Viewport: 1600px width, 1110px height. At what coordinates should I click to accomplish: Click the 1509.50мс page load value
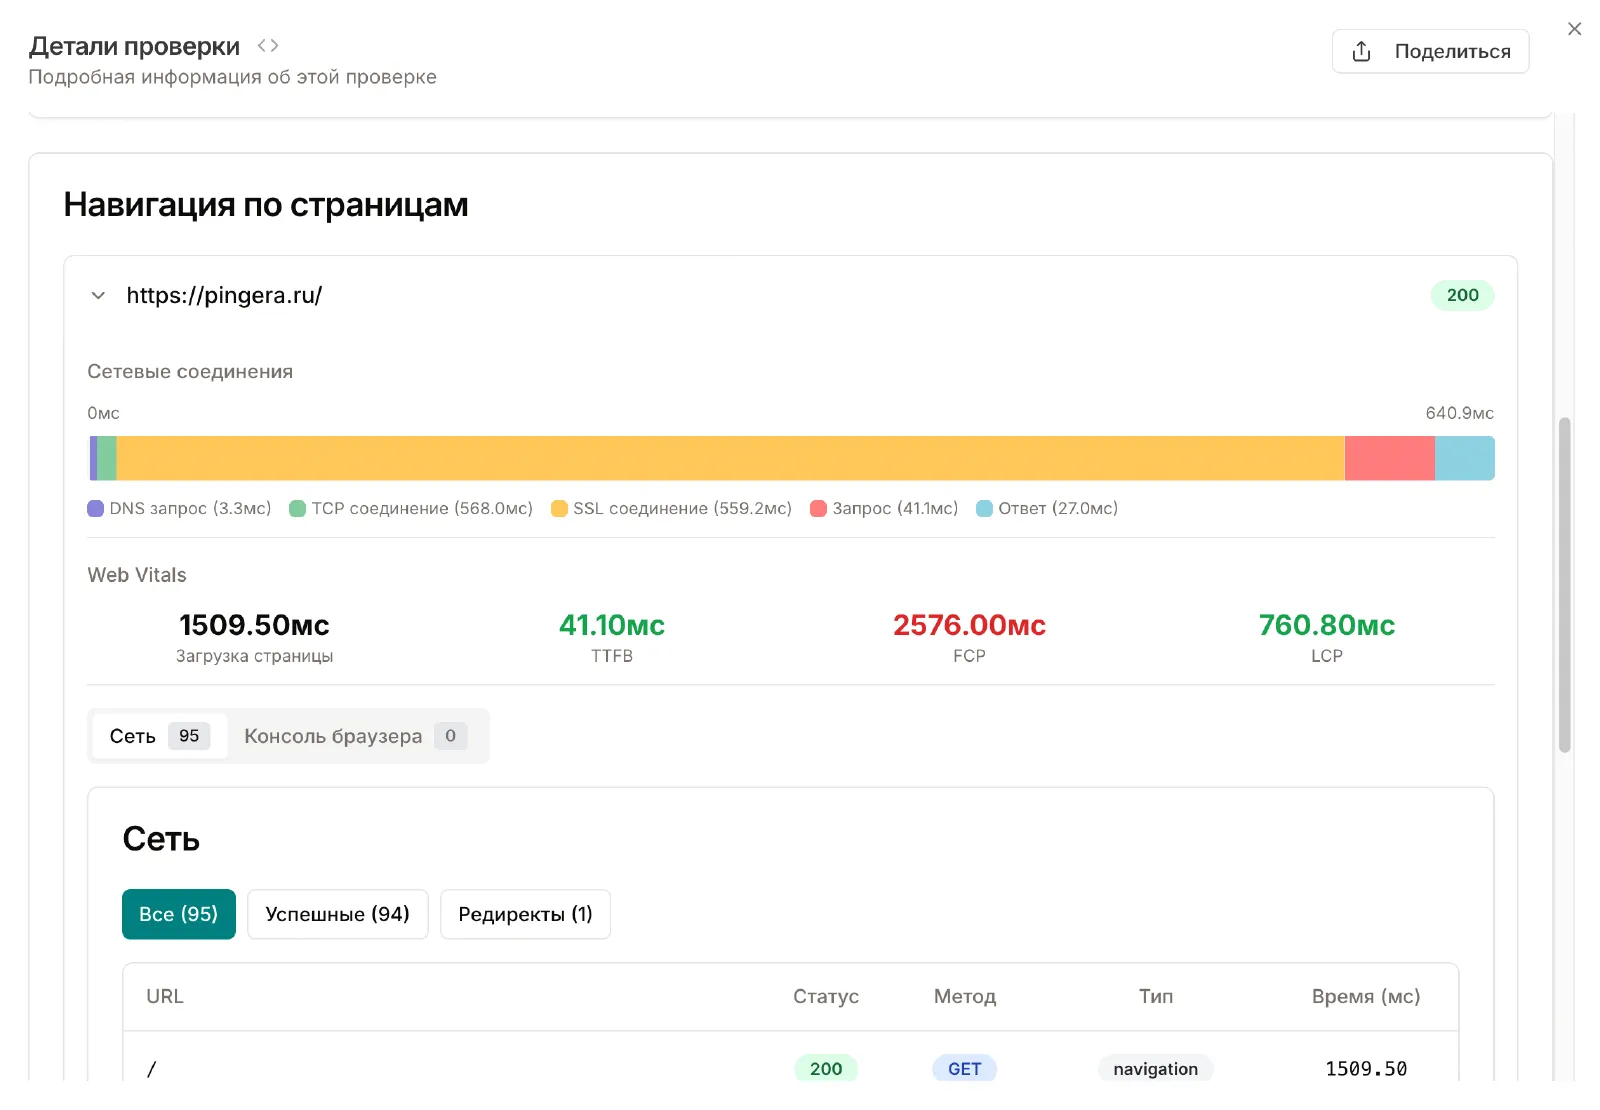tap(254, 625)
